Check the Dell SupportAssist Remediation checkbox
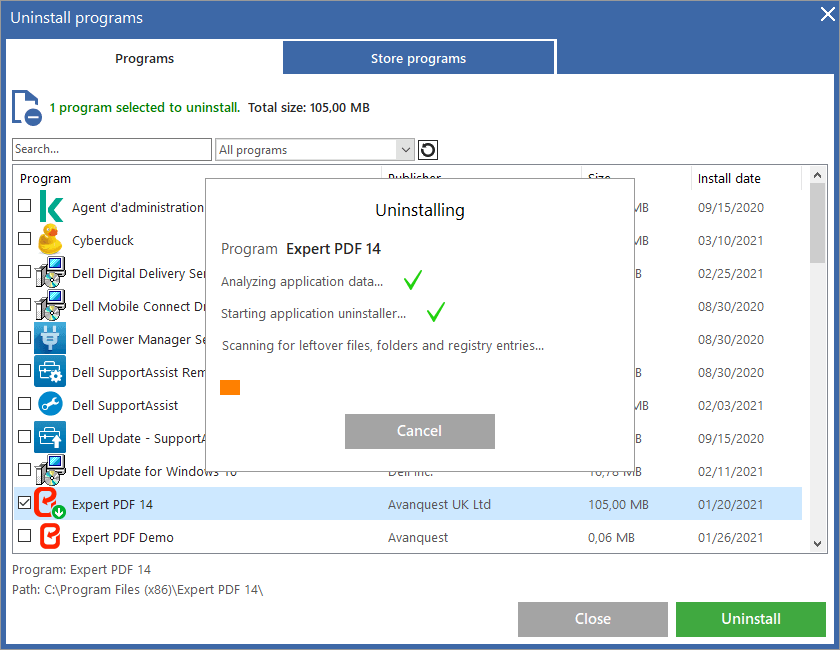The width and height of the screenshot is (840, 650). [x=25, y=370]
